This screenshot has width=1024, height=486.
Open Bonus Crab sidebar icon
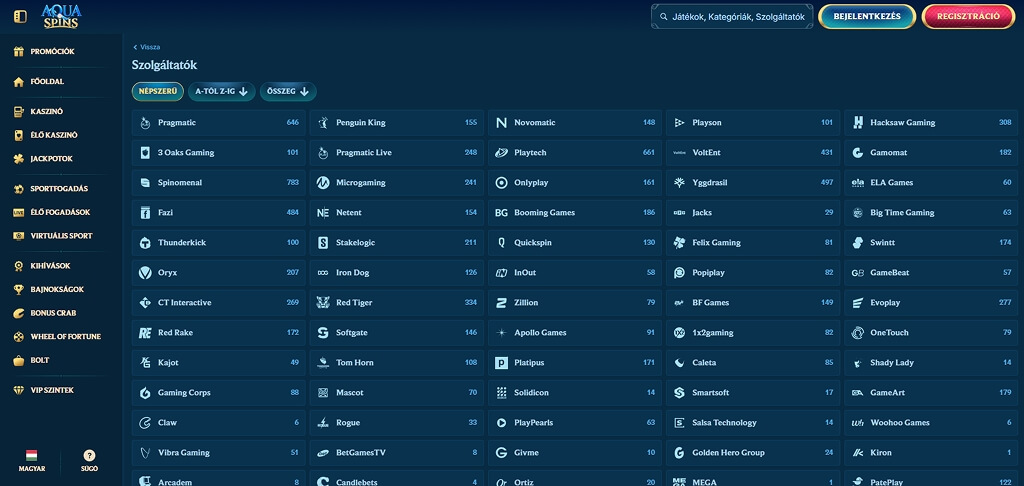[19, 313]
